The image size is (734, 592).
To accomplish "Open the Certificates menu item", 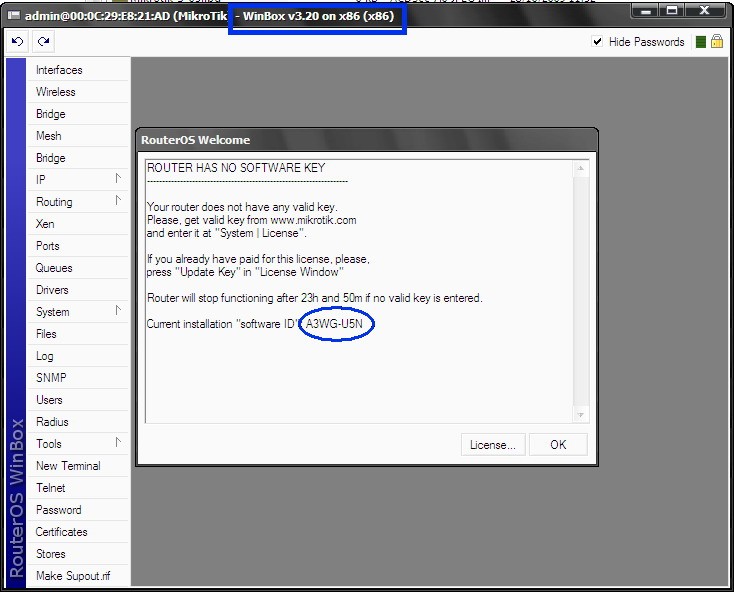I will click(x=78, y=532).
